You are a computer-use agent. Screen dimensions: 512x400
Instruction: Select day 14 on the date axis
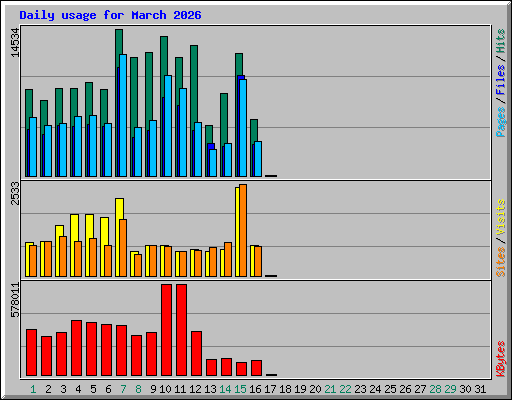point(225,389)
